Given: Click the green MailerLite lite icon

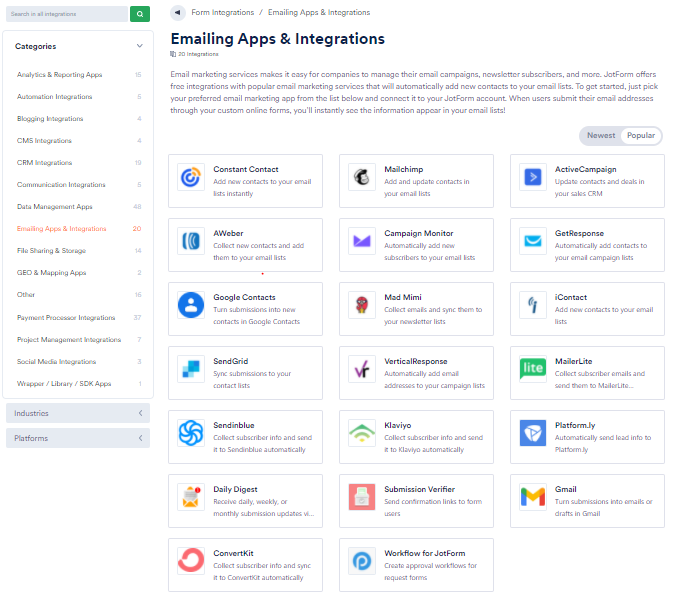Looking at the screenshot, I should coord(532,369).
